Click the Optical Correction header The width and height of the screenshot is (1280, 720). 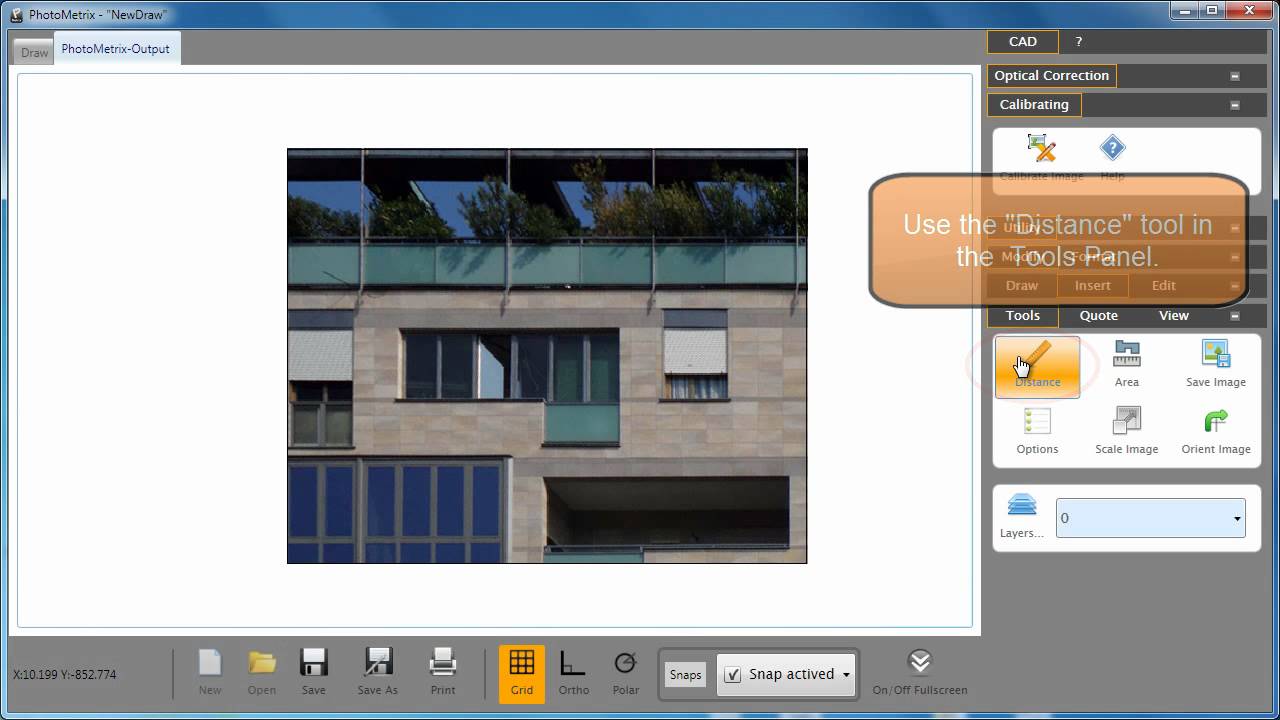(1051, 76)
